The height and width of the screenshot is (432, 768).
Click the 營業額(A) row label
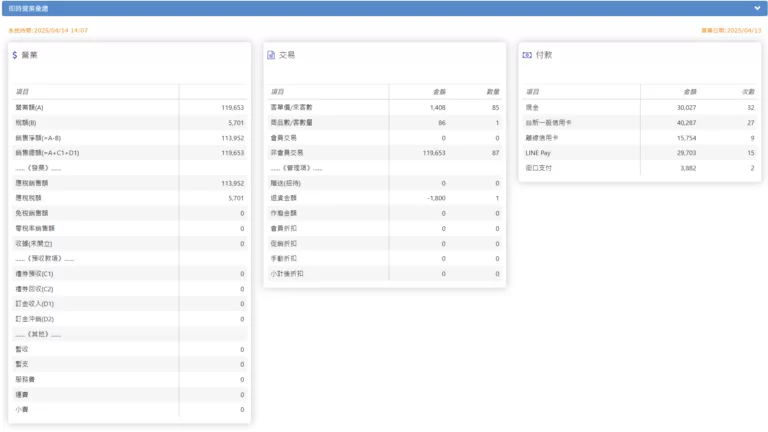(x=29, y=107)
